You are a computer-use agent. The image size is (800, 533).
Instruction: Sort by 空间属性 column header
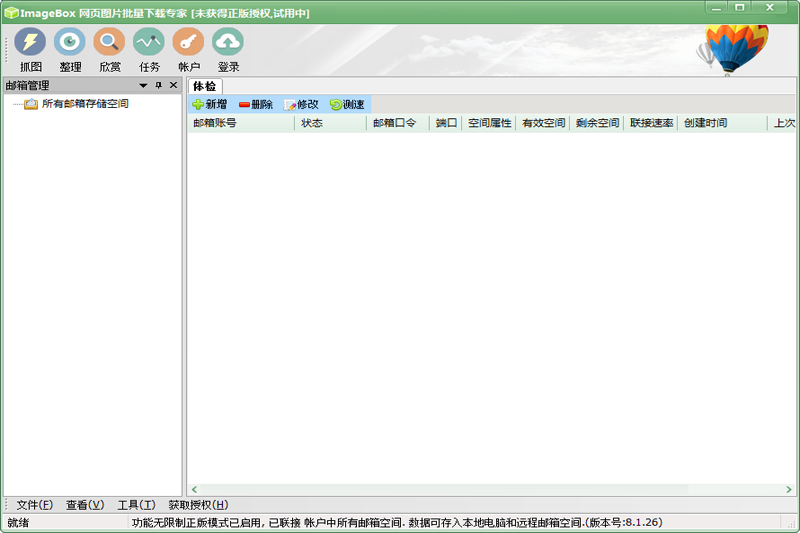[x=489, y=123]
